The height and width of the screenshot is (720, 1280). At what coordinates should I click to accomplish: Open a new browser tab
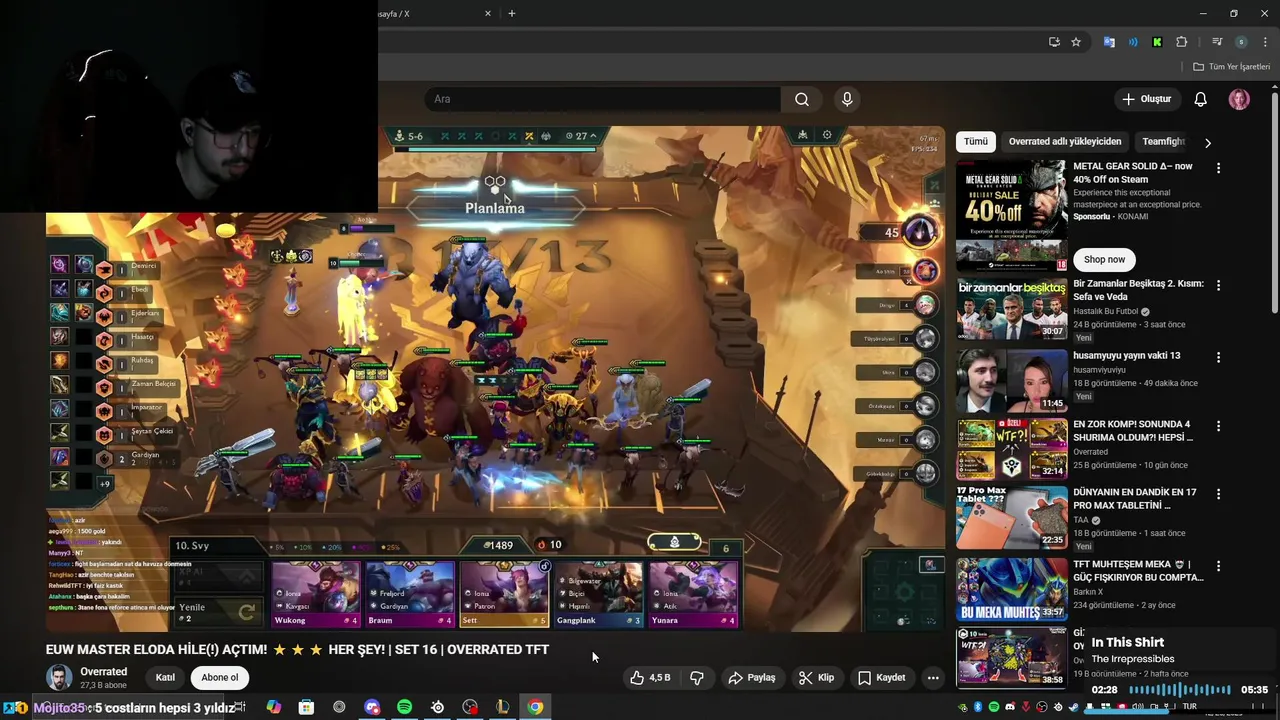click(512, 14)
